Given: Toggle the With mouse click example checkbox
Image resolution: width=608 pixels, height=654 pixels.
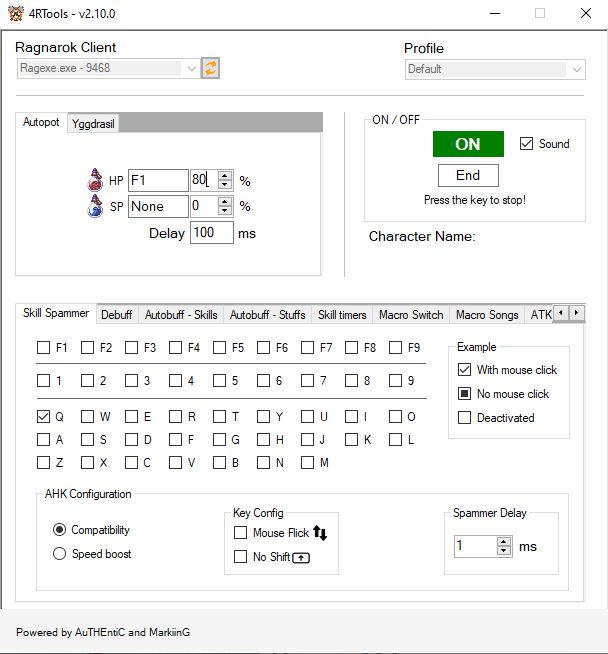Looking at the screenshot, I should point(464,370).
